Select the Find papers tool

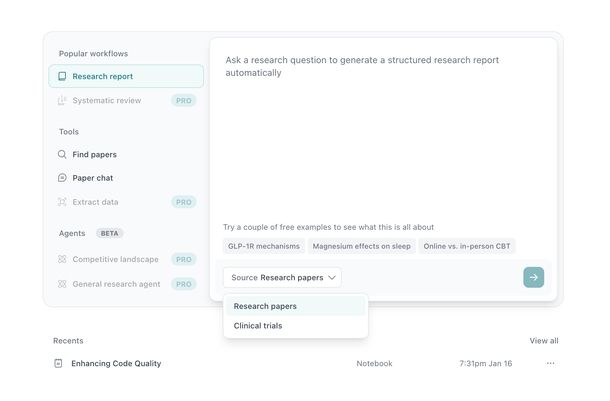94,154
